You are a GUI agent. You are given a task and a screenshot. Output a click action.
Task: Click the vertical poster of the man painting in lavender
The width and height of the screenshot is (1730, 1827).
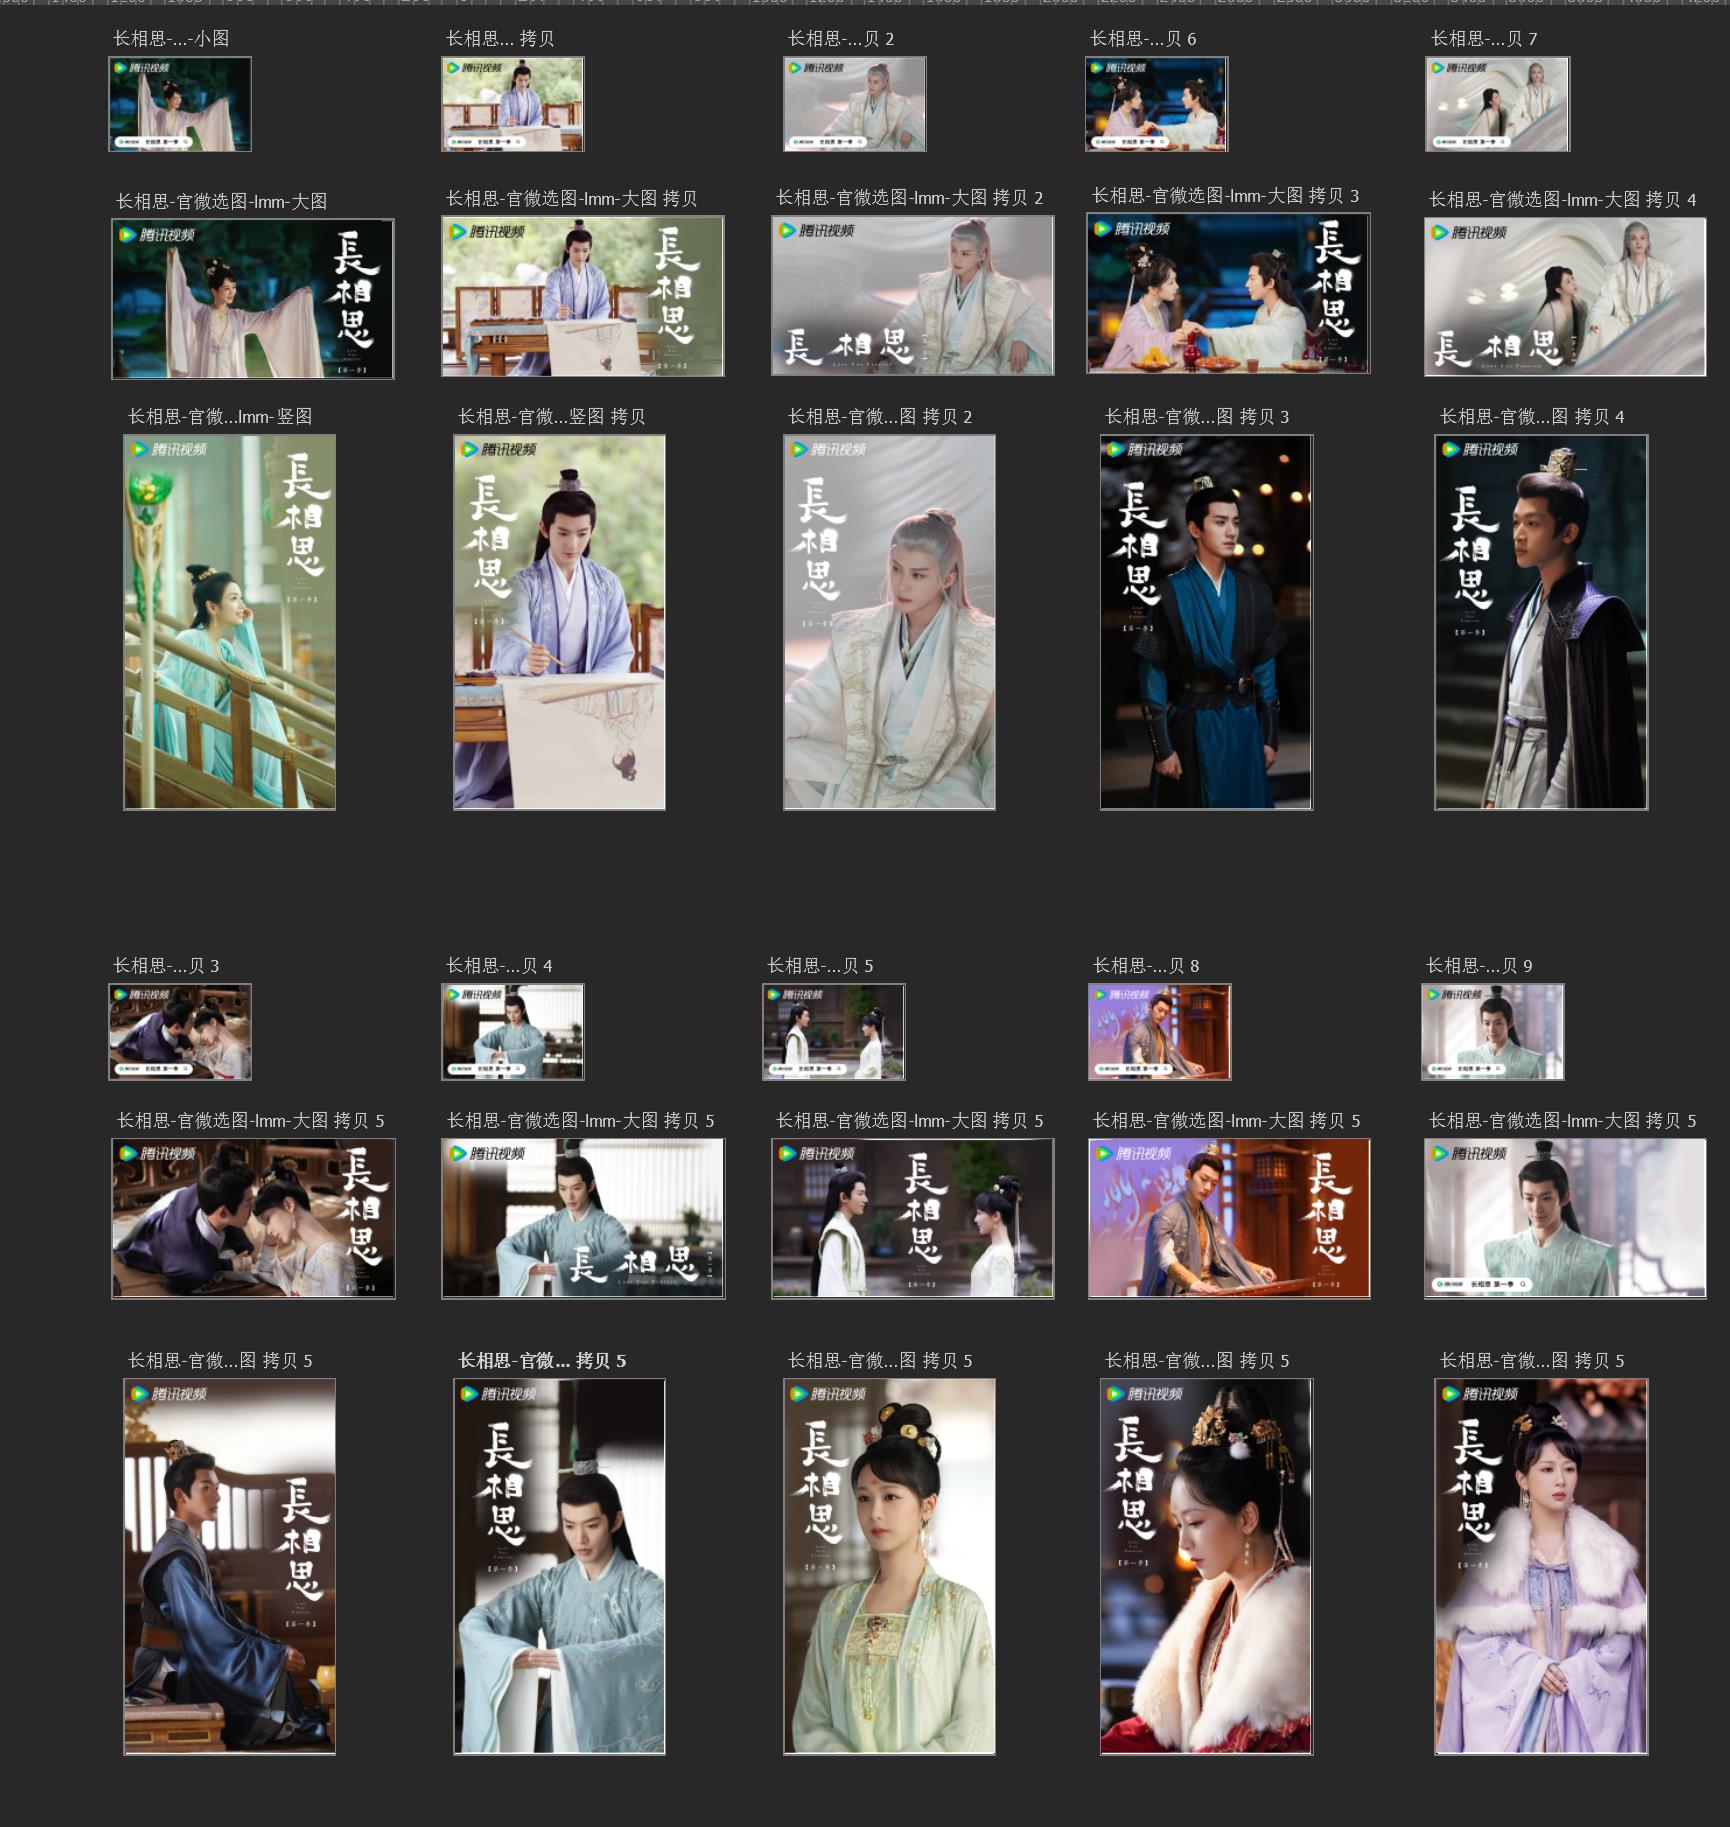click(x=560, y=622)
